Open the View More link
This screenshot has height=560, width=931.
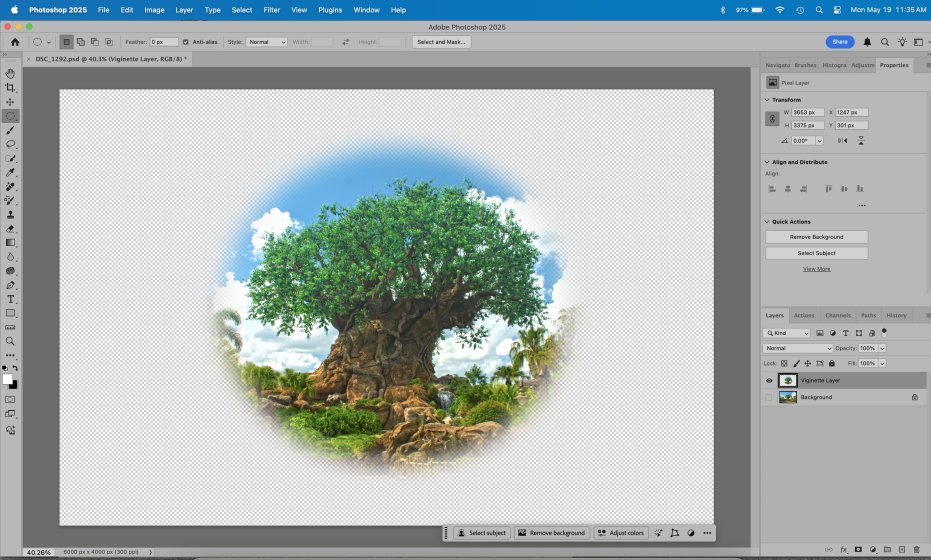[x=816, y=269]
